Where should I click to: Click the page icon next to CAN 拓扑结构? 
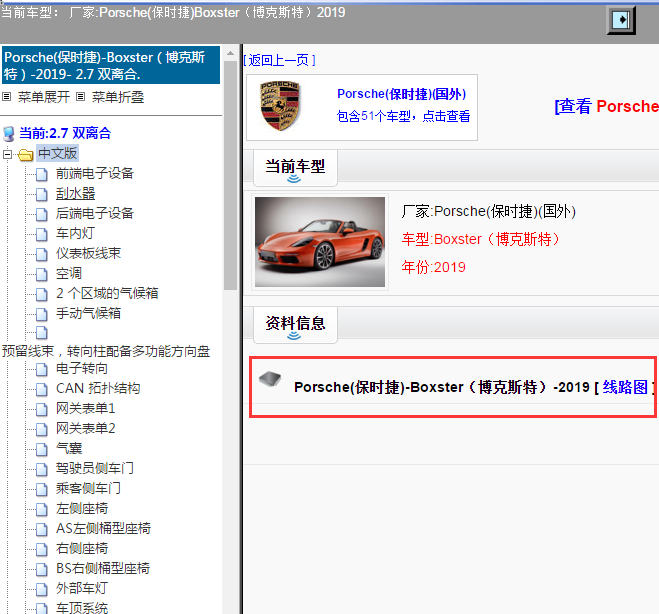[42, 389]
